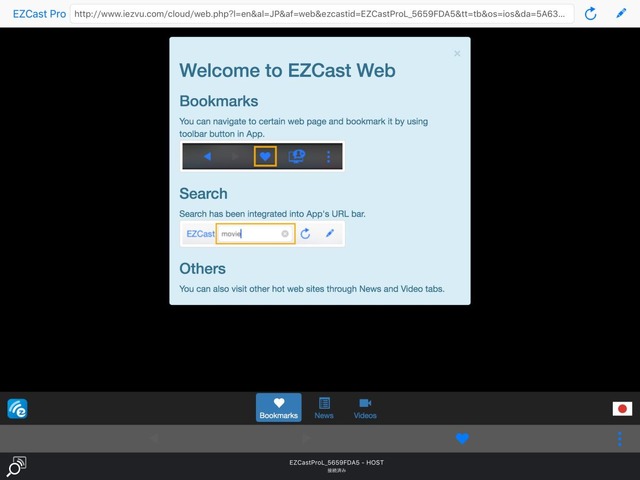Select the Japan flag region button
640x480 pixels.
(x=622, y=408)
